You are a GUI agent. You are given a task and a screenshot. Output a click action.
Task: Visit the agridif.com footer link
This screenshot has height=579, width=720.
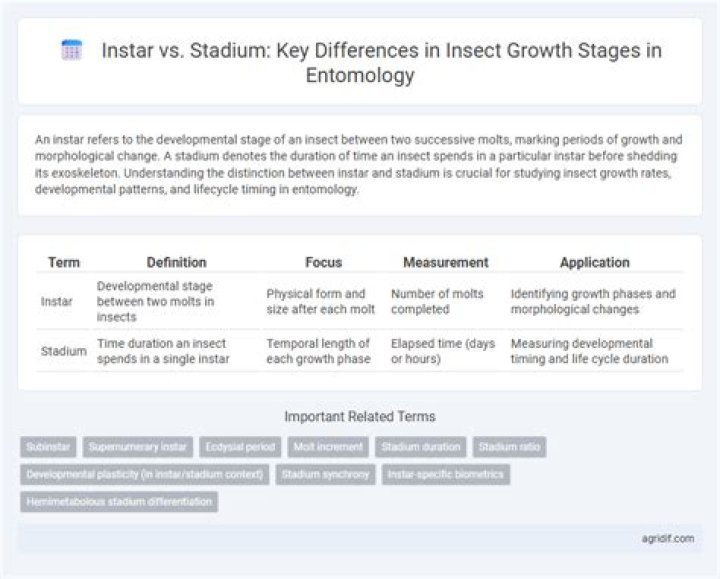click(668, 538)
